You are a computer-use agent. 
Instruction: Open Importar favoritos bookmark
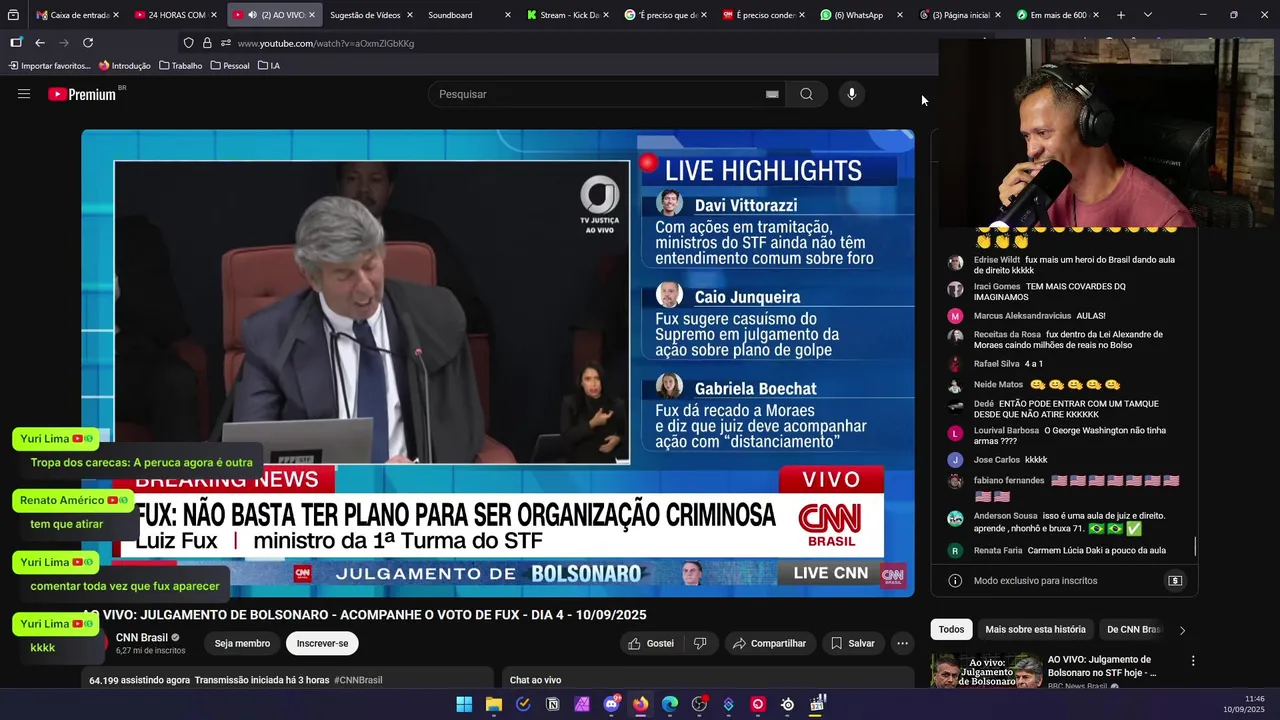[x=49, y=66]
